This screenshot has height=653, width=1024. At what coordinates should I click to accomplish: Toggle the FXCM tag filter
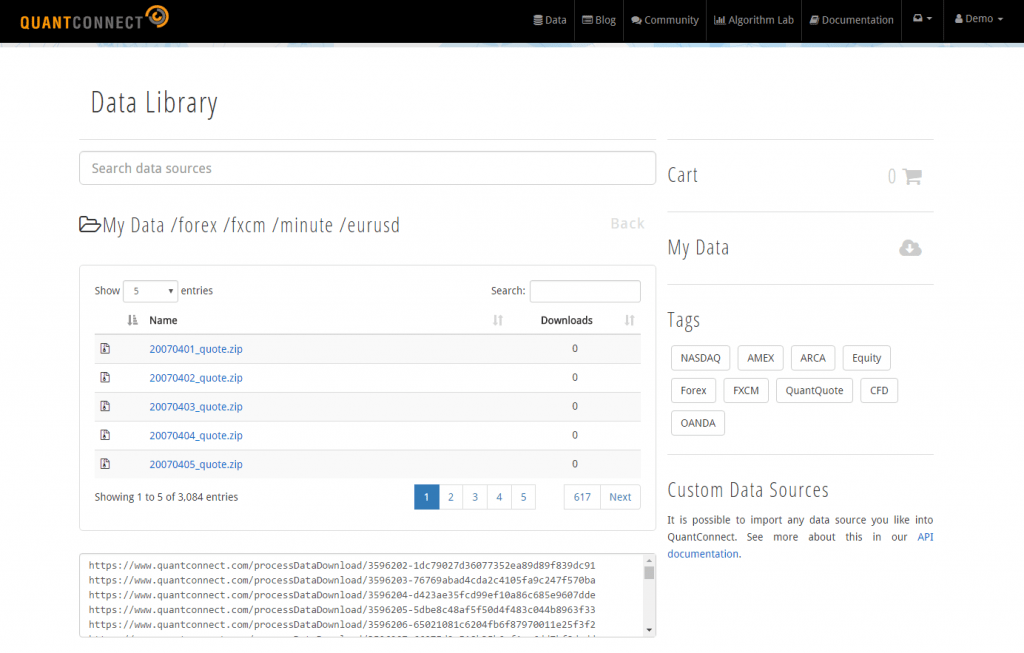[745, 390]
